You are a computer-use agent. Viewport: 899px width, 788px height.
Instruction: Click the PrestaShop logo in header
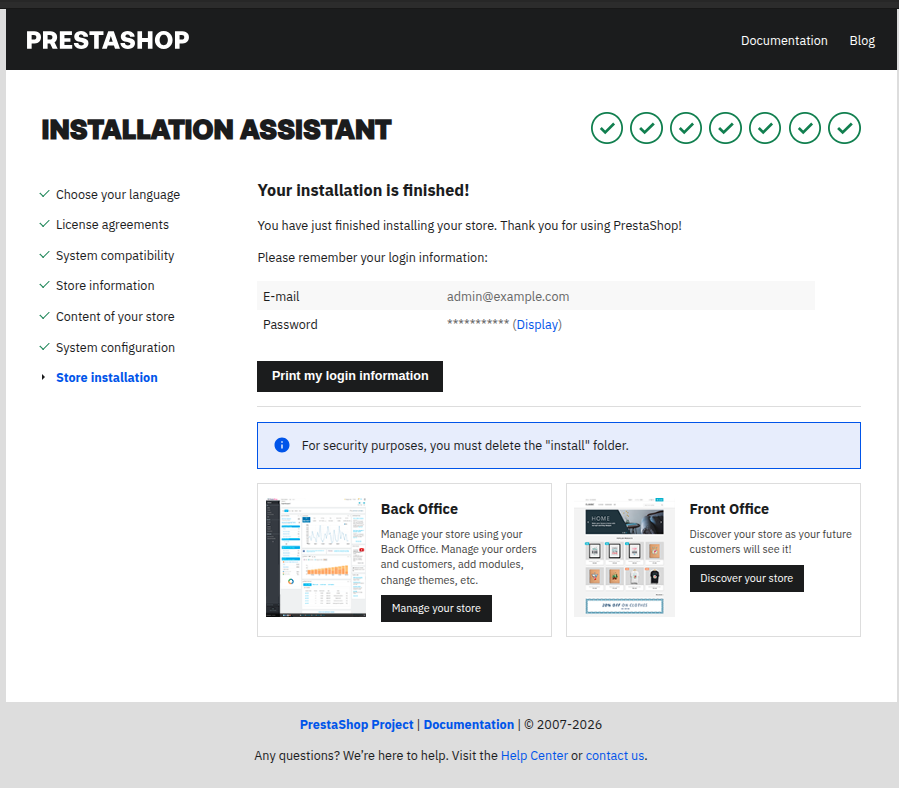tap(107, 40)
